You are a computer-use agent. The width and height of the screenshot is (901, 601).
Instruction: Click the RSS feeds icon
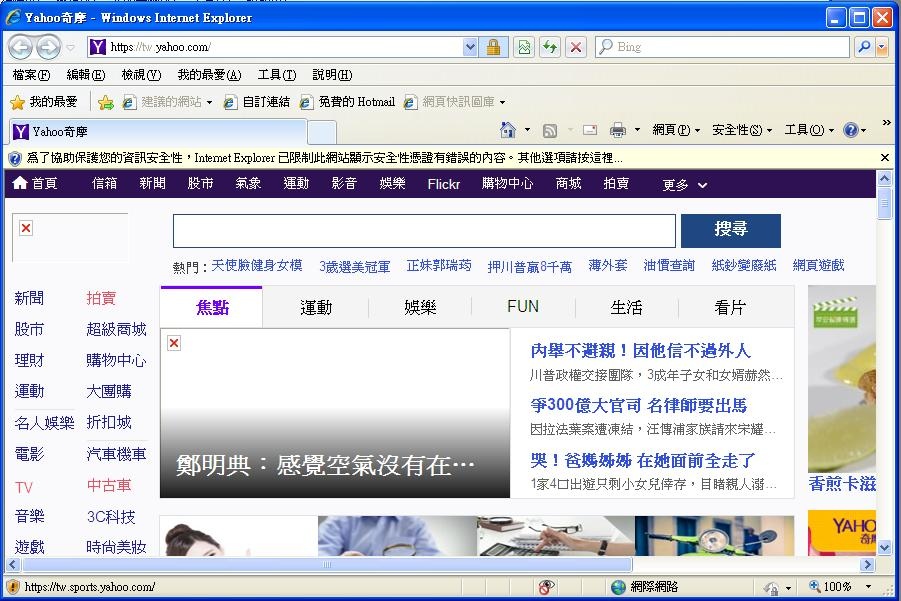[x=550, y=131]
